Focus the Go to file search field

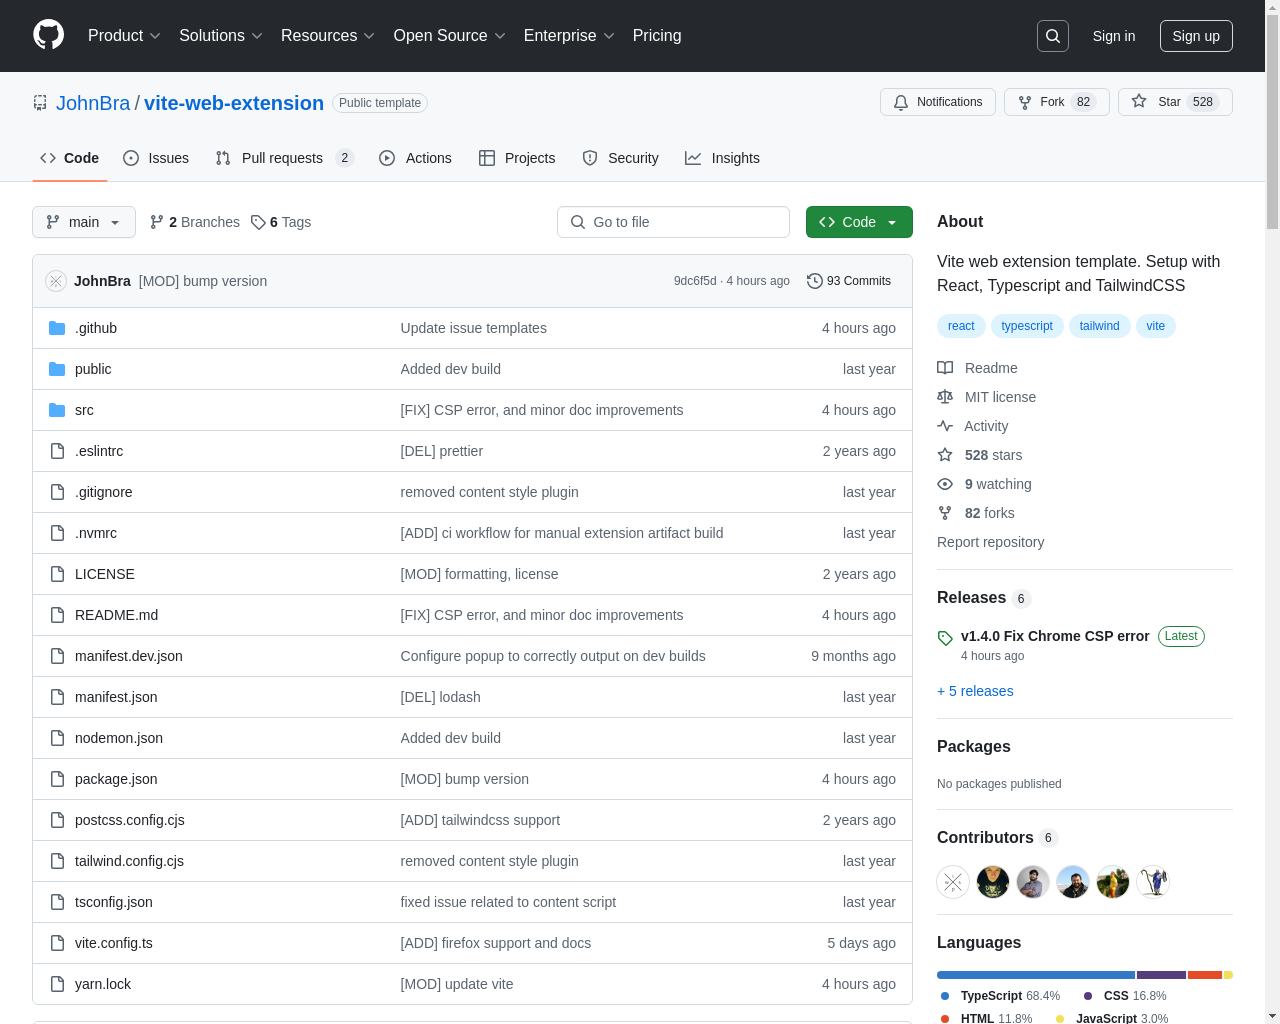pos(673,222)
